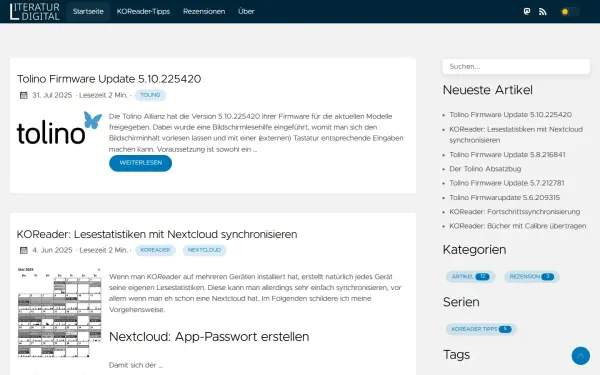
Task: Click the reading statistics calendar thumbnail
Action: pos(59,313)
